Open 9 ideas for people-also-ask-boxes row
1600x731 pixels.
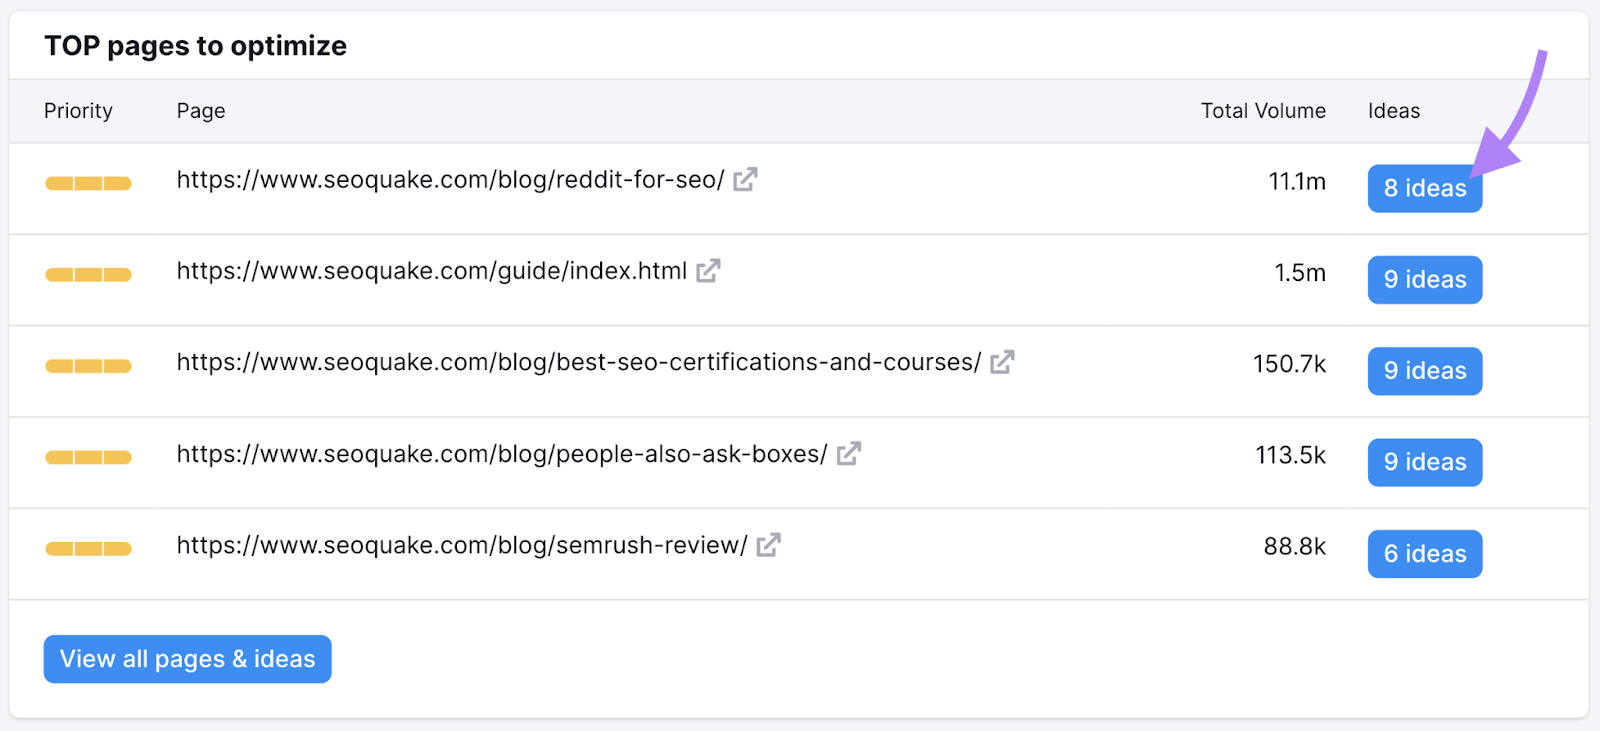1425,462
